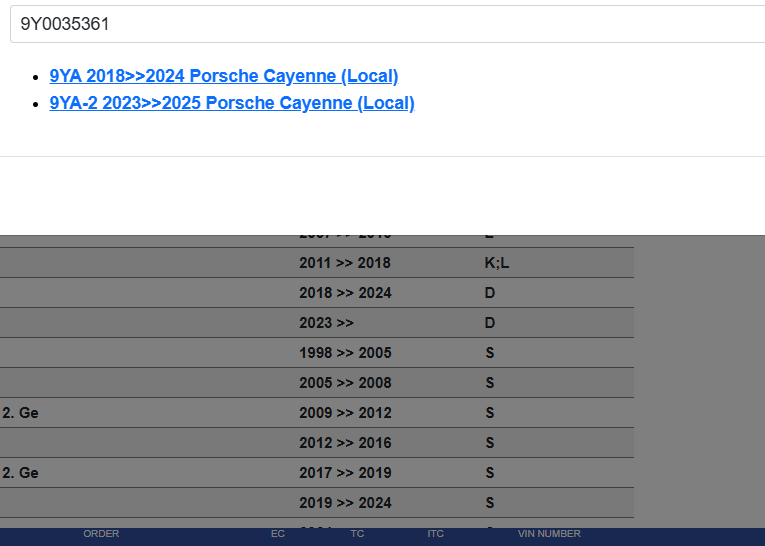Click the 2. Ge label in the 2017 row
Screen dimensions: 765x546
click(x=20, y=473)
